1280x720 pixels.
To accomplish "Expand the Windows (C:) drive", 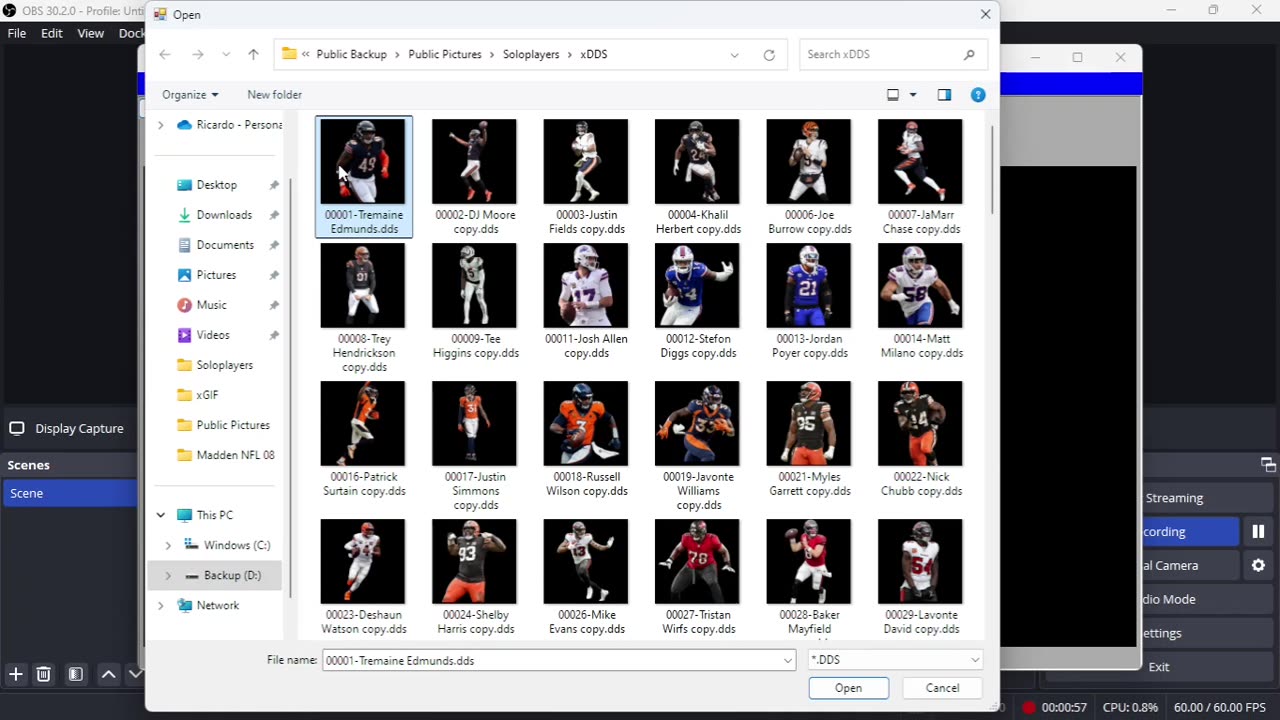I will click(x=168, y=545).
